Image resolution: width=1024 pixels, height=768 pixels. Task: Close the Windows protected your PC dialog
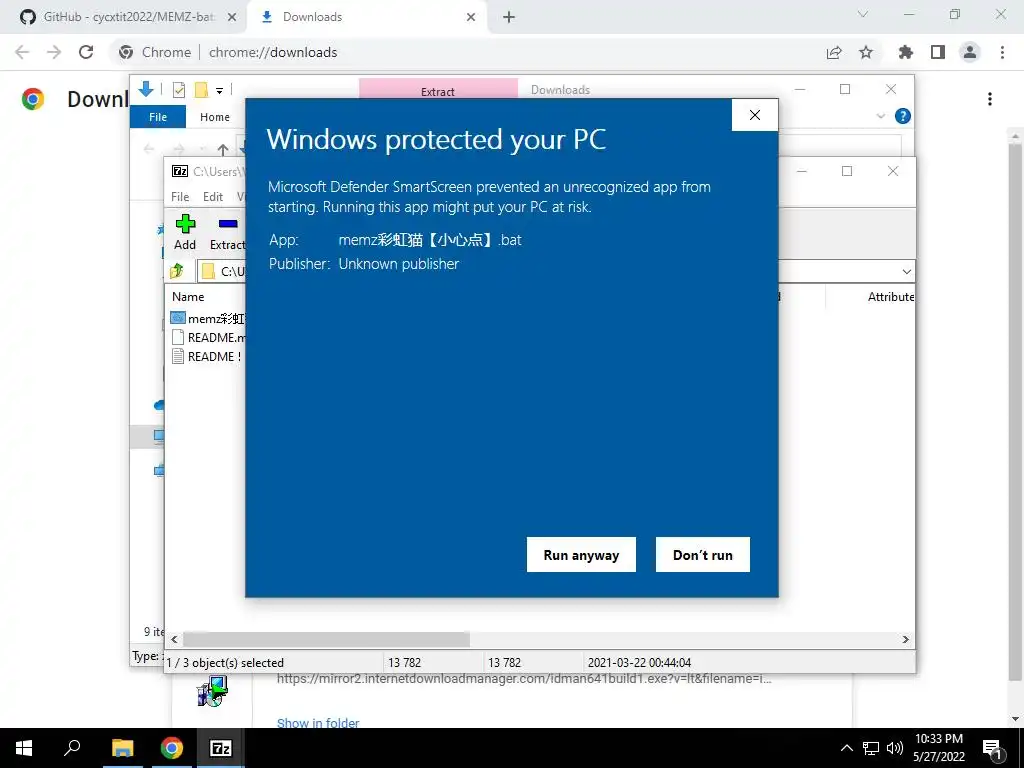(755, 115)
